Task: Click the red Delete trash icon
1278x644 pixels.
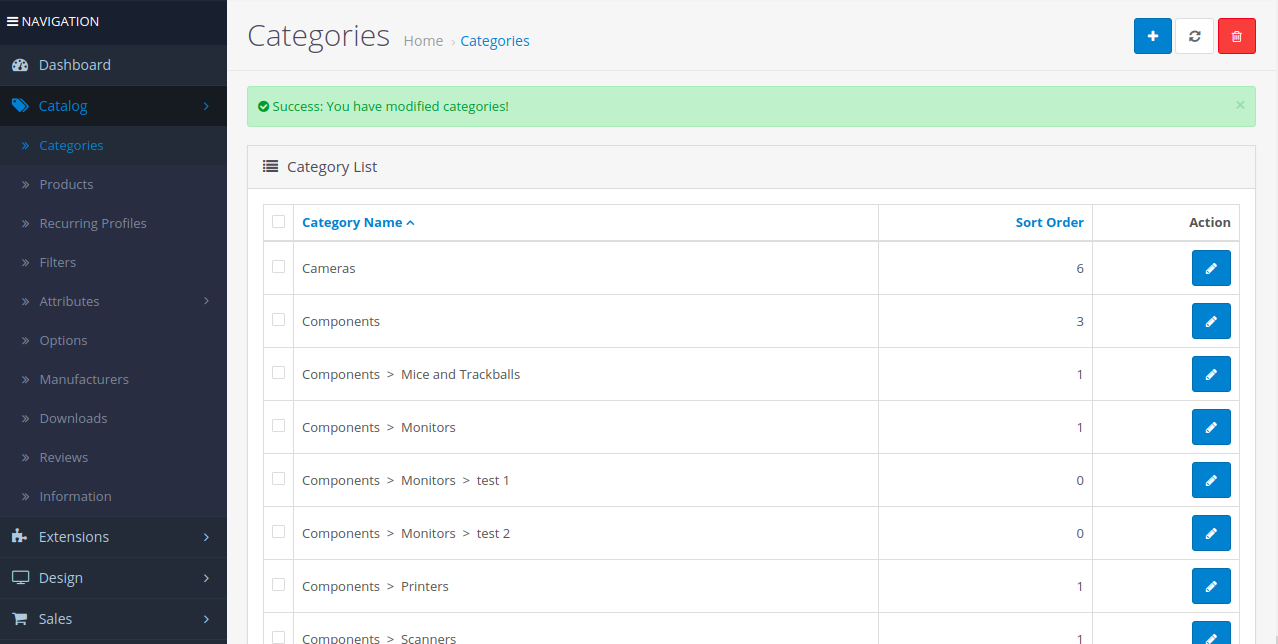Action: [x=1236, y=35]
